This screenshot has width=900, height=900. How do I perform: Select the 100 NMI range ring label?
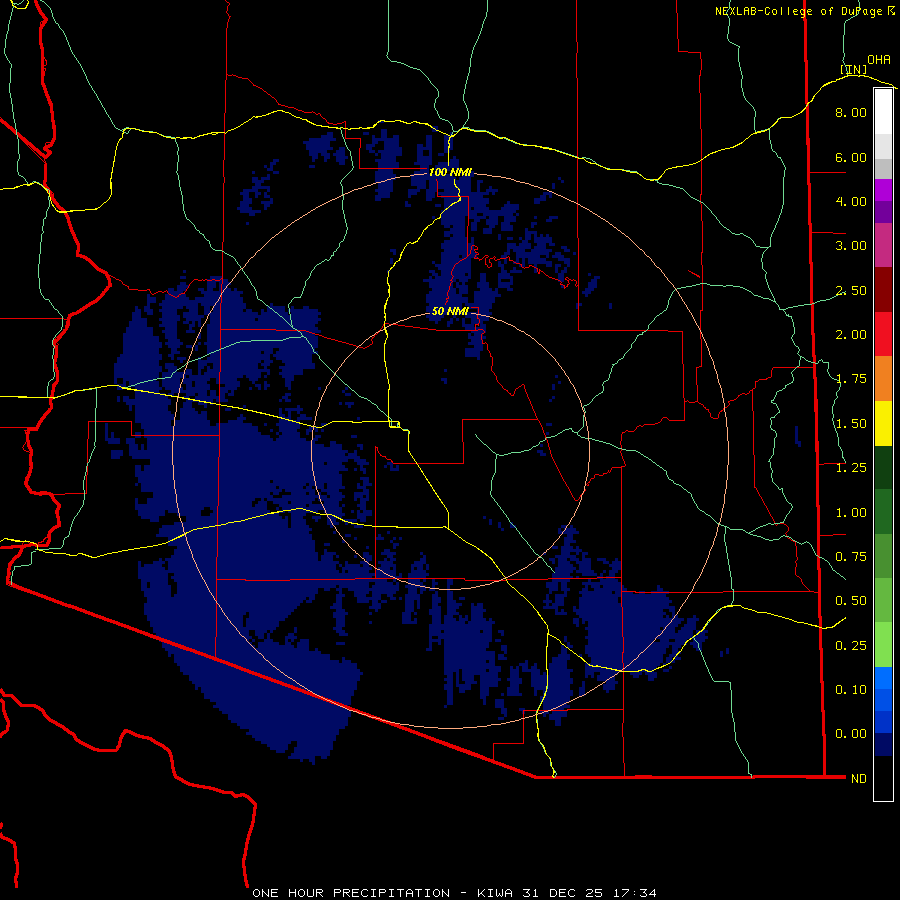point(451,172)
